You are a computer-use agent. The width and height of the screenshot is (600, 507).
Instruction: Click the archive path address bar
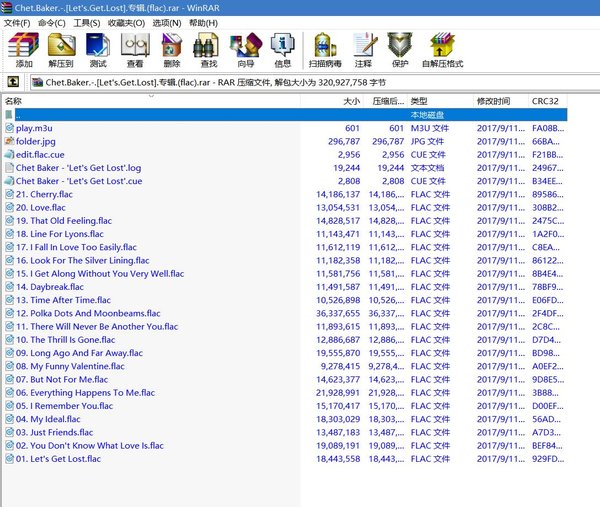(x=300, y=83)
